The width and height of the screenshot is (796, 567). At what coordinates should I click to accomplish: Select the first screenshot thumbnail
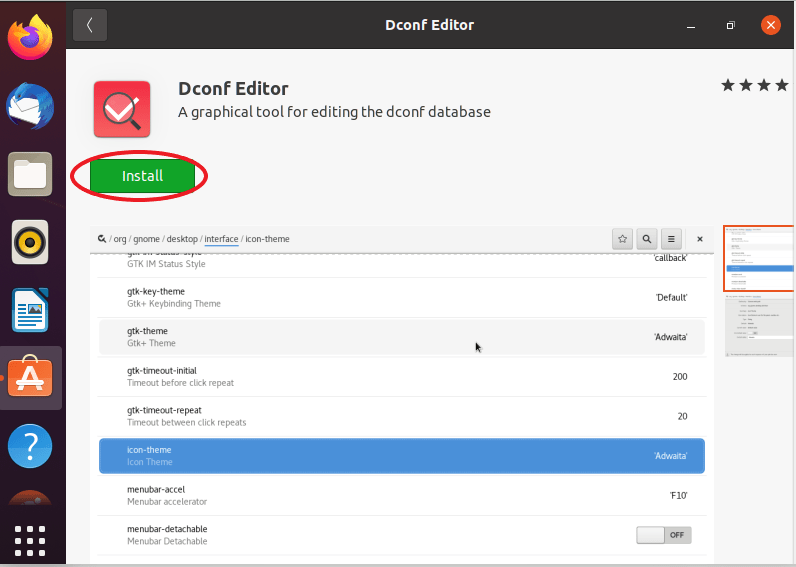click(758, 258)
